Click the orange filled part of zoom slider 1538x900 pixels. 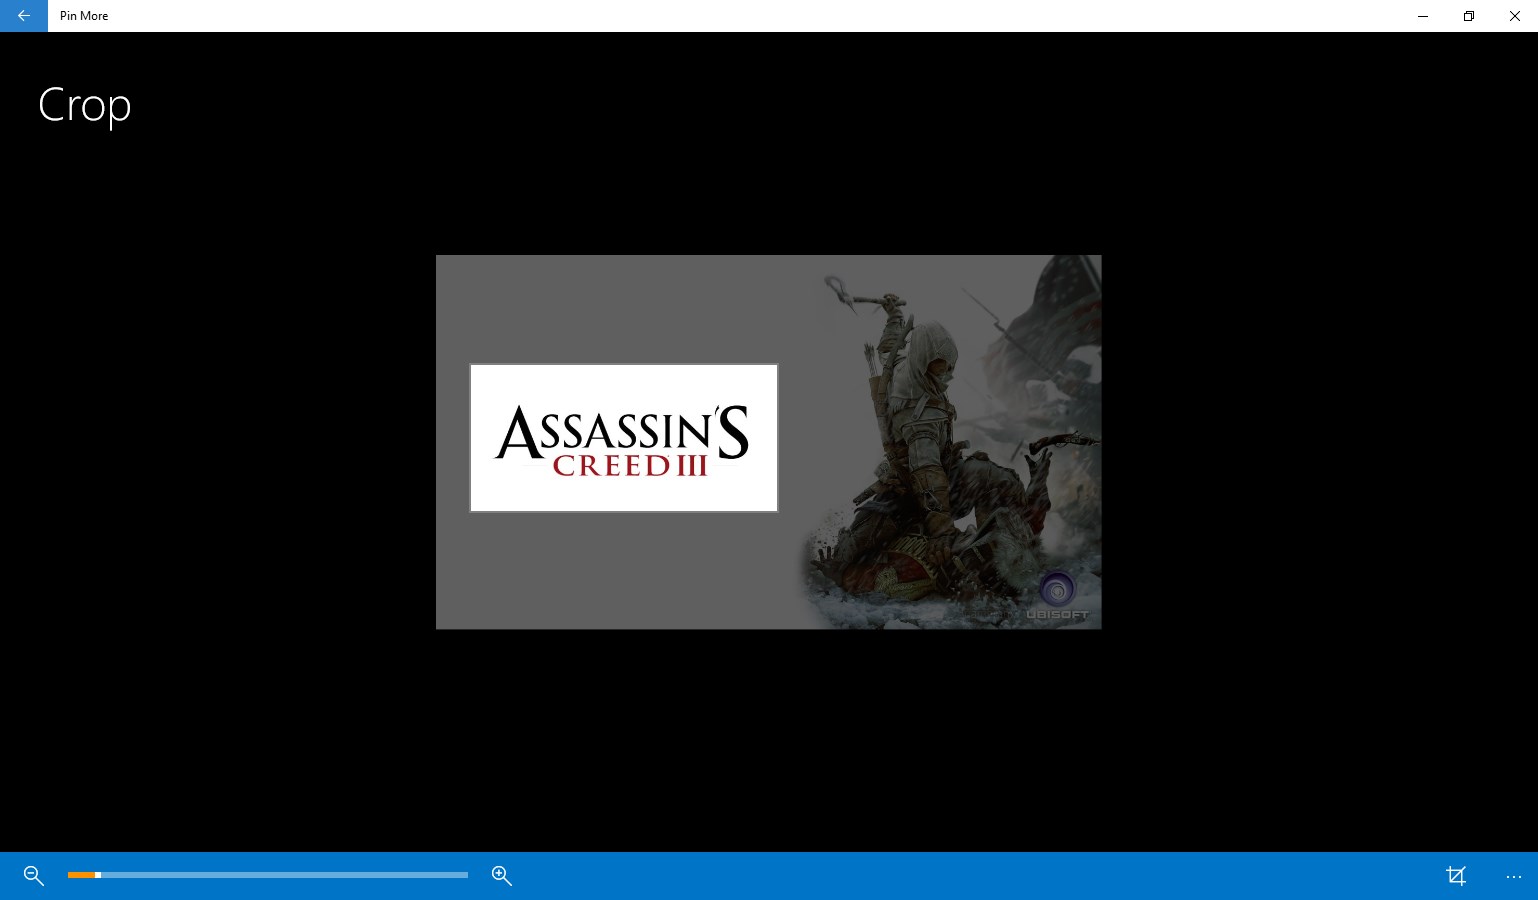point(80,875)
